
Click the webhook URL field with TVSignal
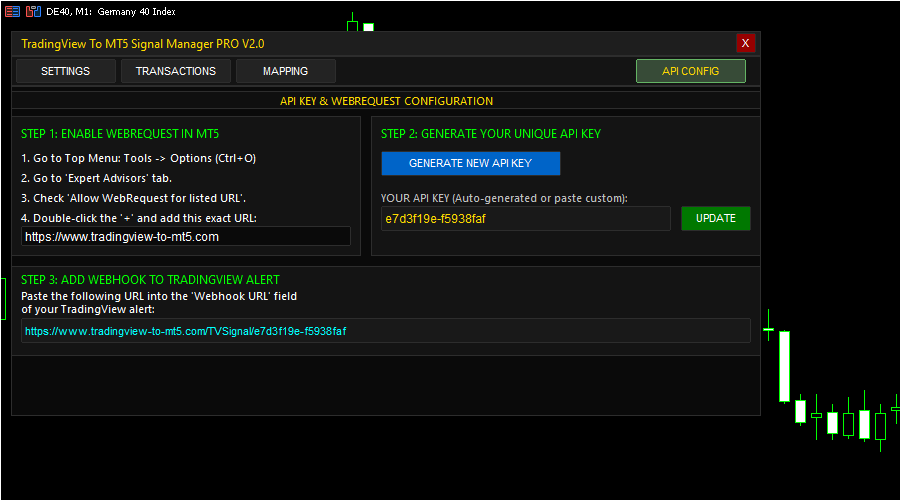pyautogui.click(x=386, y=331)
